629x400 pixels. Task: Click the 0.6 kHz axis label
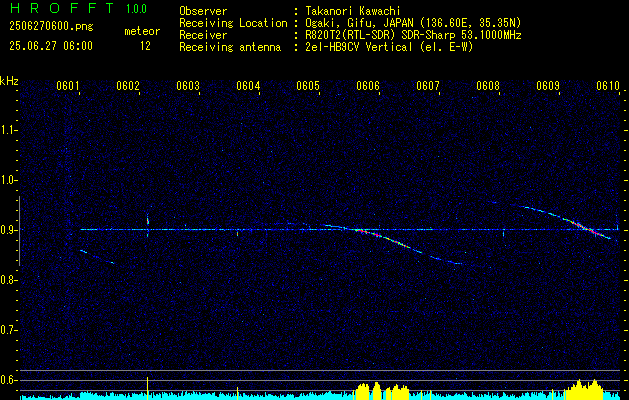(x=7, y=380)
